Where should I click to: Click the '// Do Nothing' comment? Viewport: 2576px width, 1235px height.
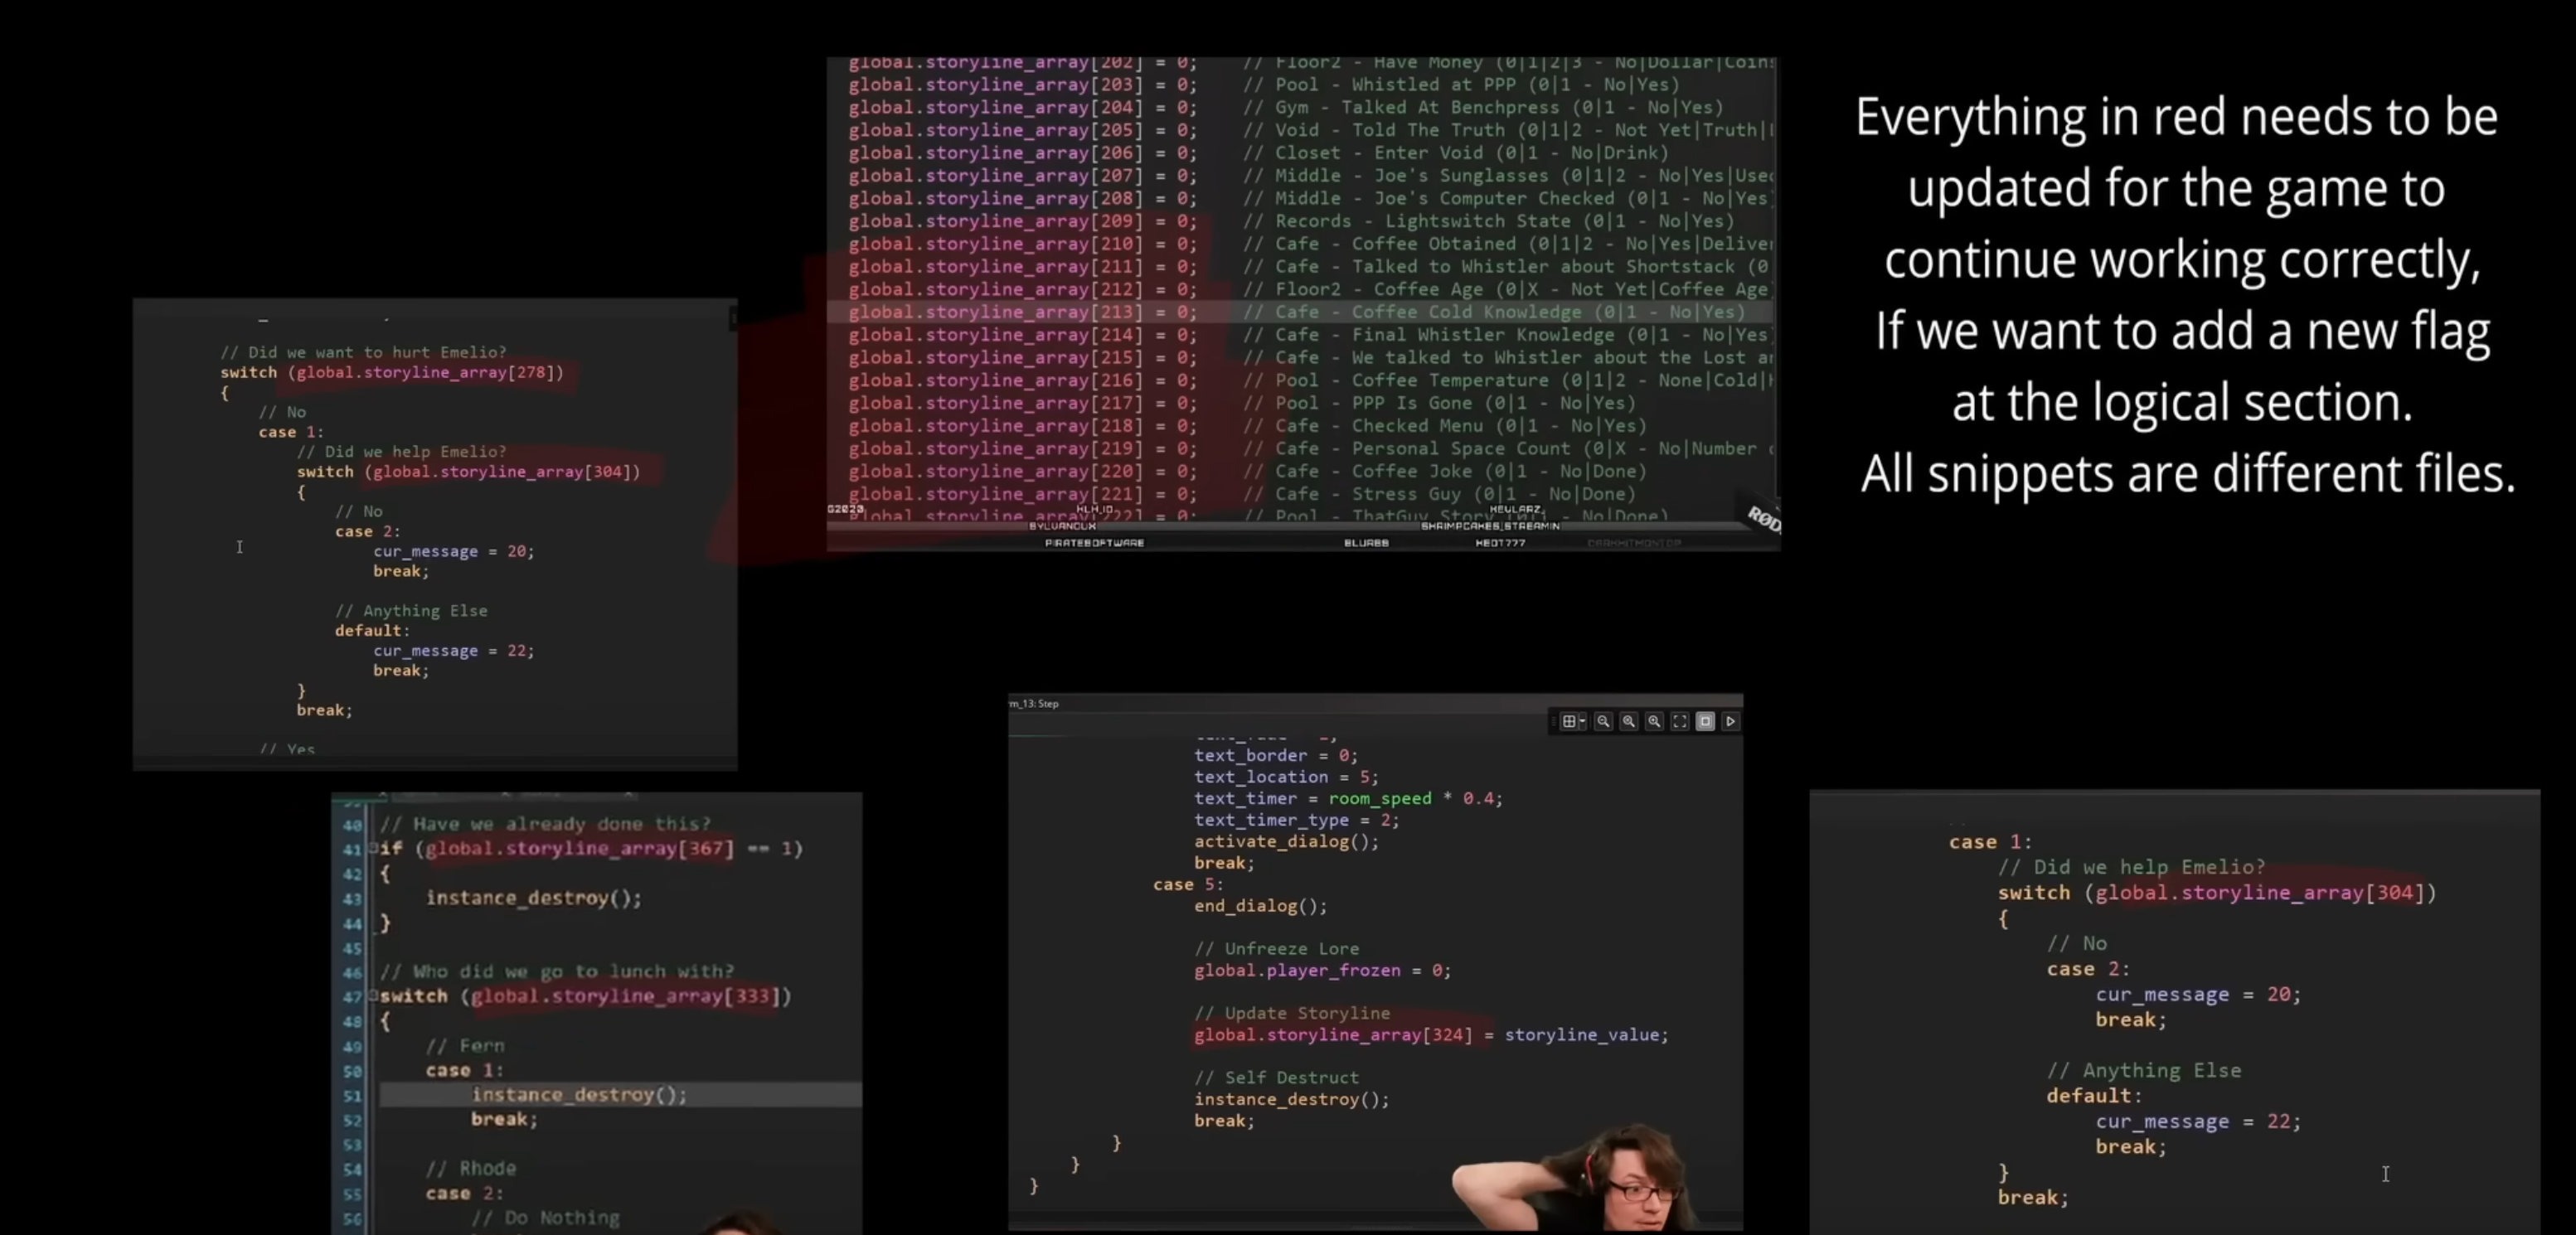[x=546, y=1217]
